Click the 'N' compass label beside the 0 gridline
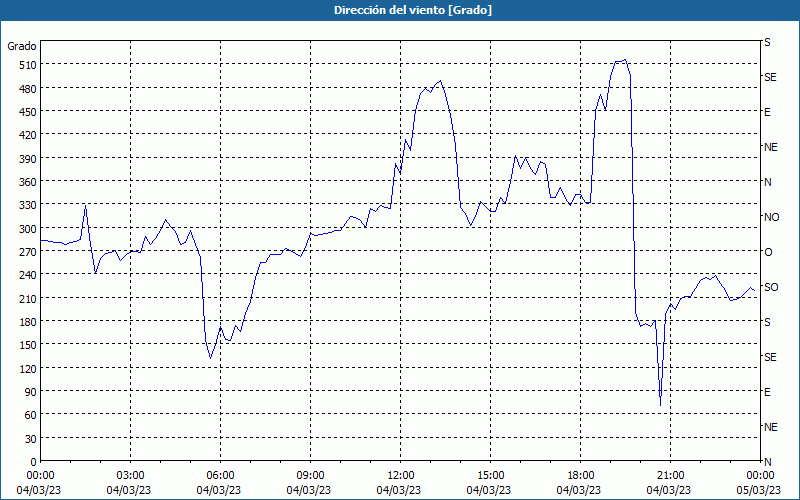The height and width of the screenshot is (500, 800). tap(767, 462)
